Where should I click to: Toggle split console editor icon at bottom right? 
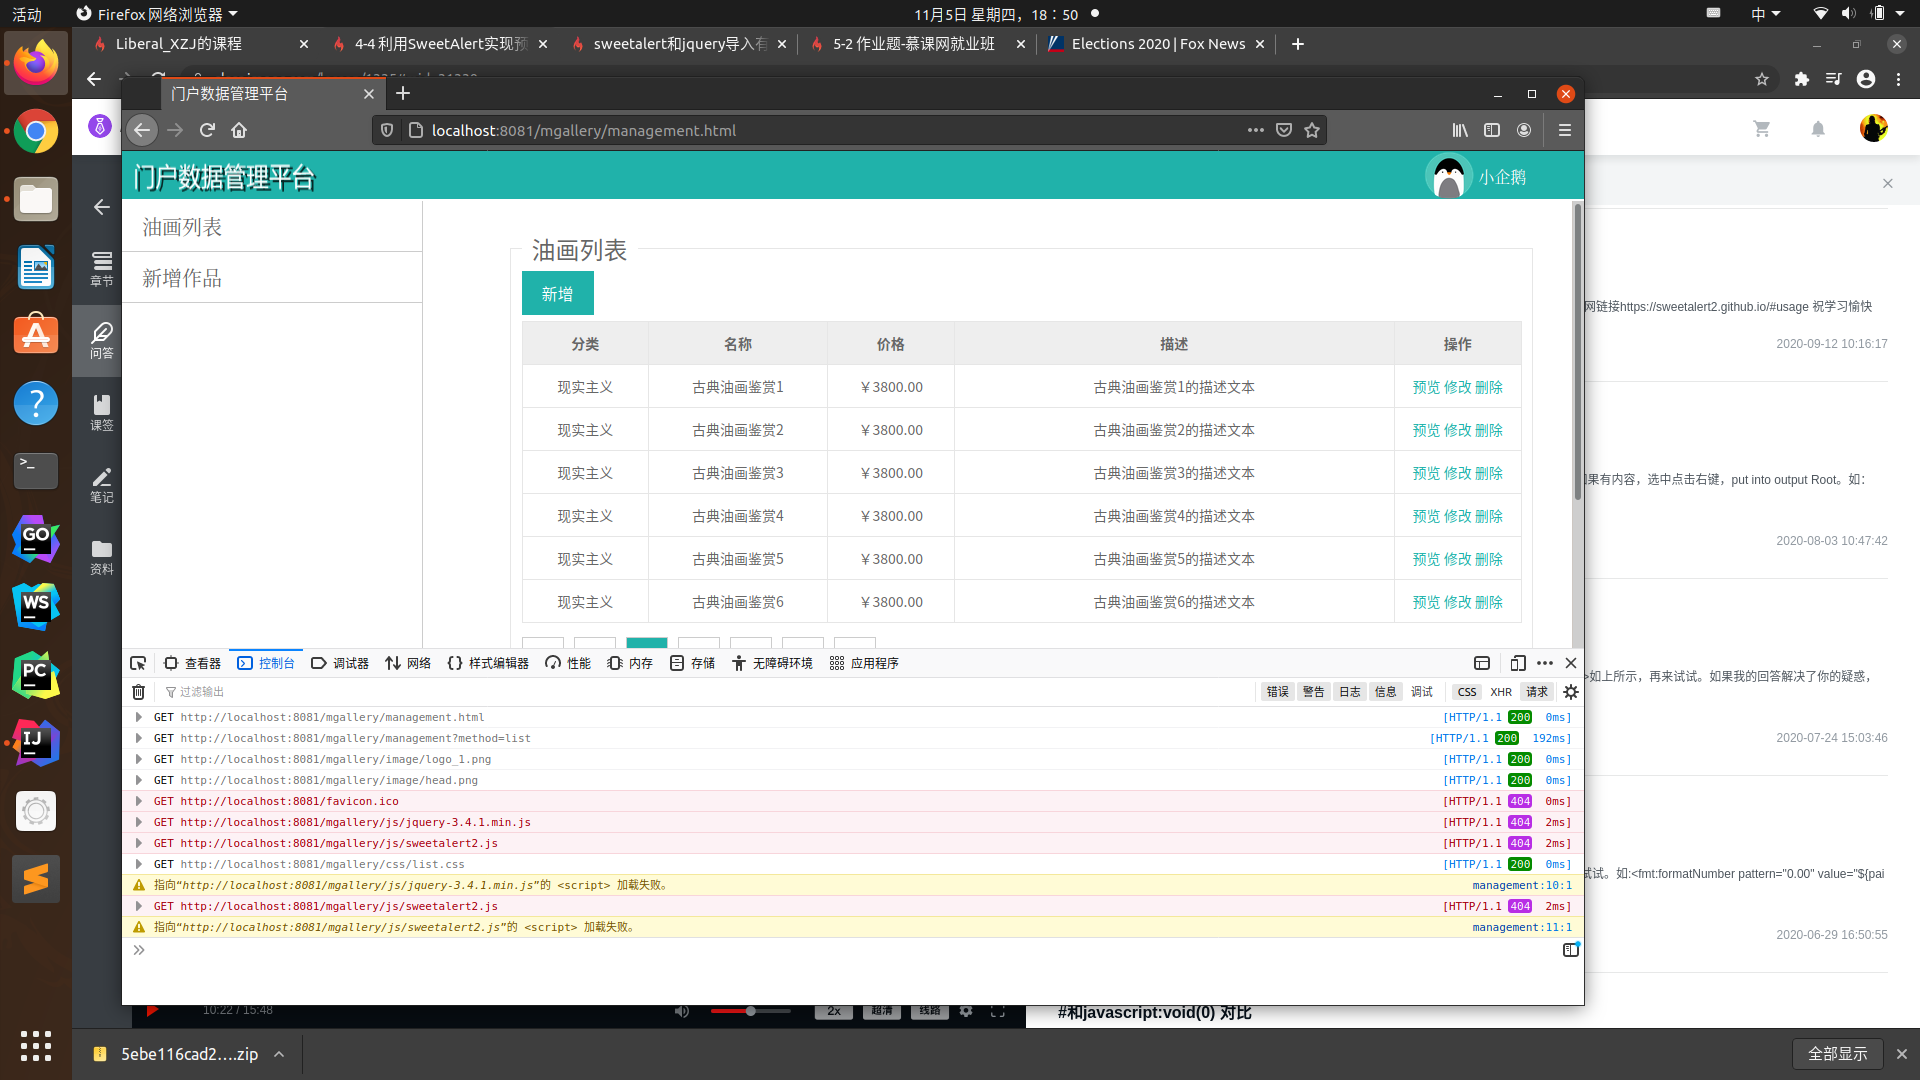[x=1571, y=949]
